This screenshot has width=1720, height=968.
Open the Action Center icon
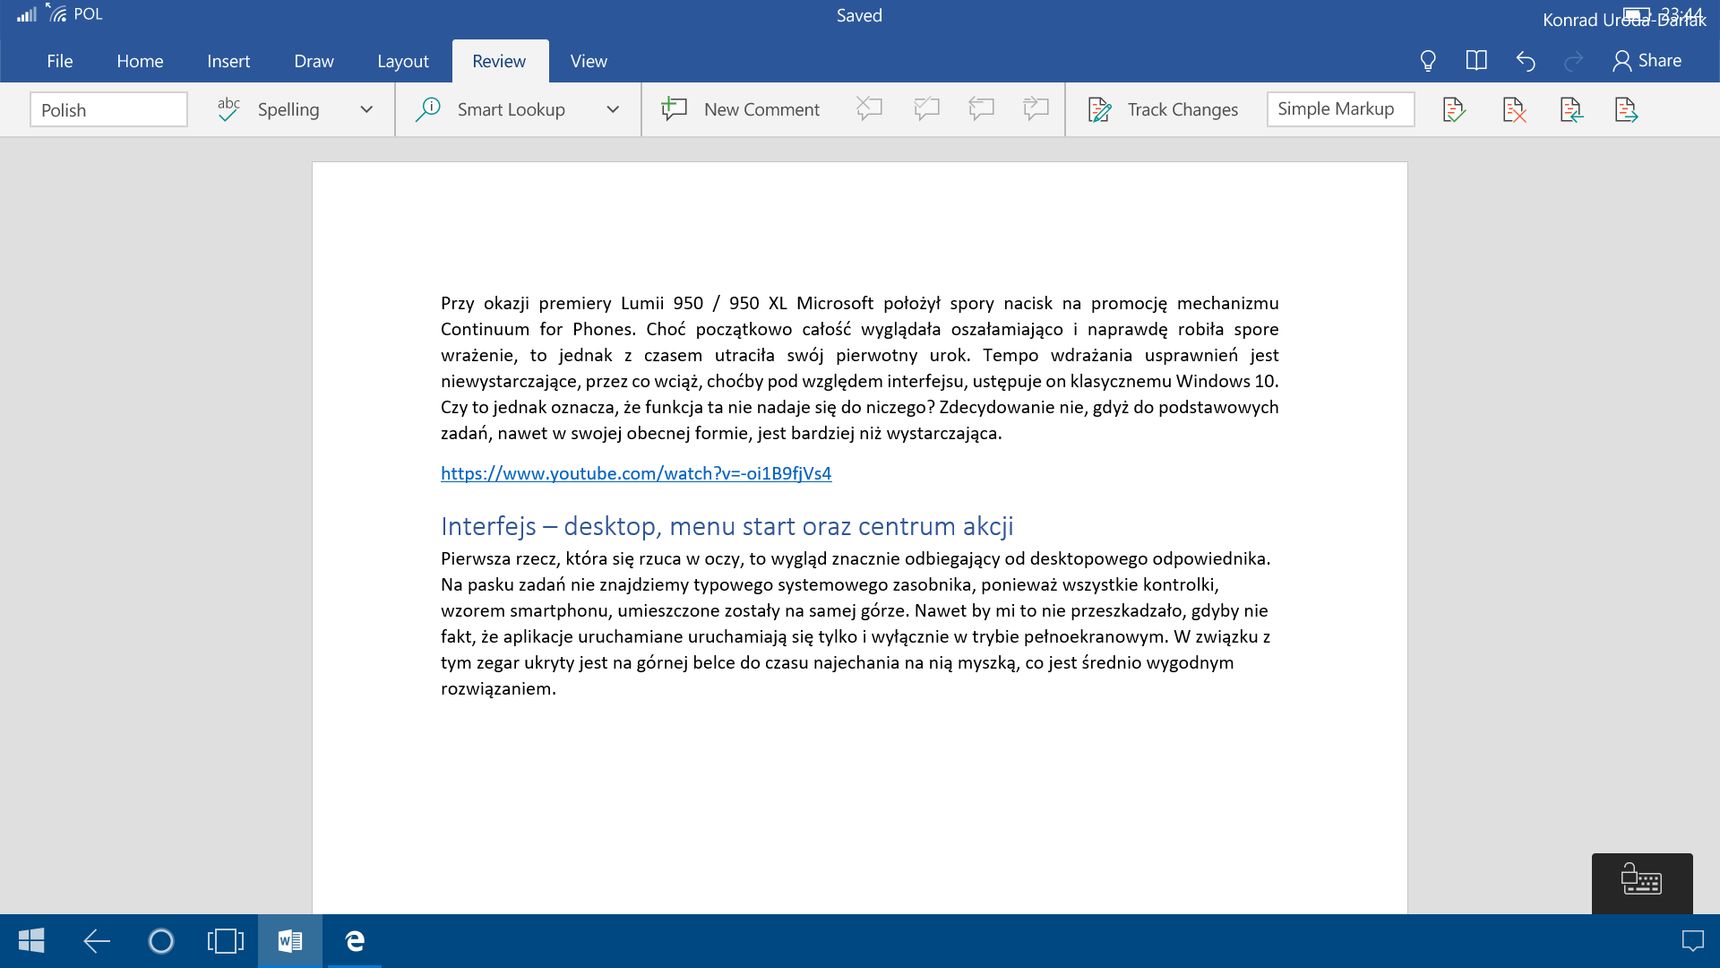coord(1692,941)
